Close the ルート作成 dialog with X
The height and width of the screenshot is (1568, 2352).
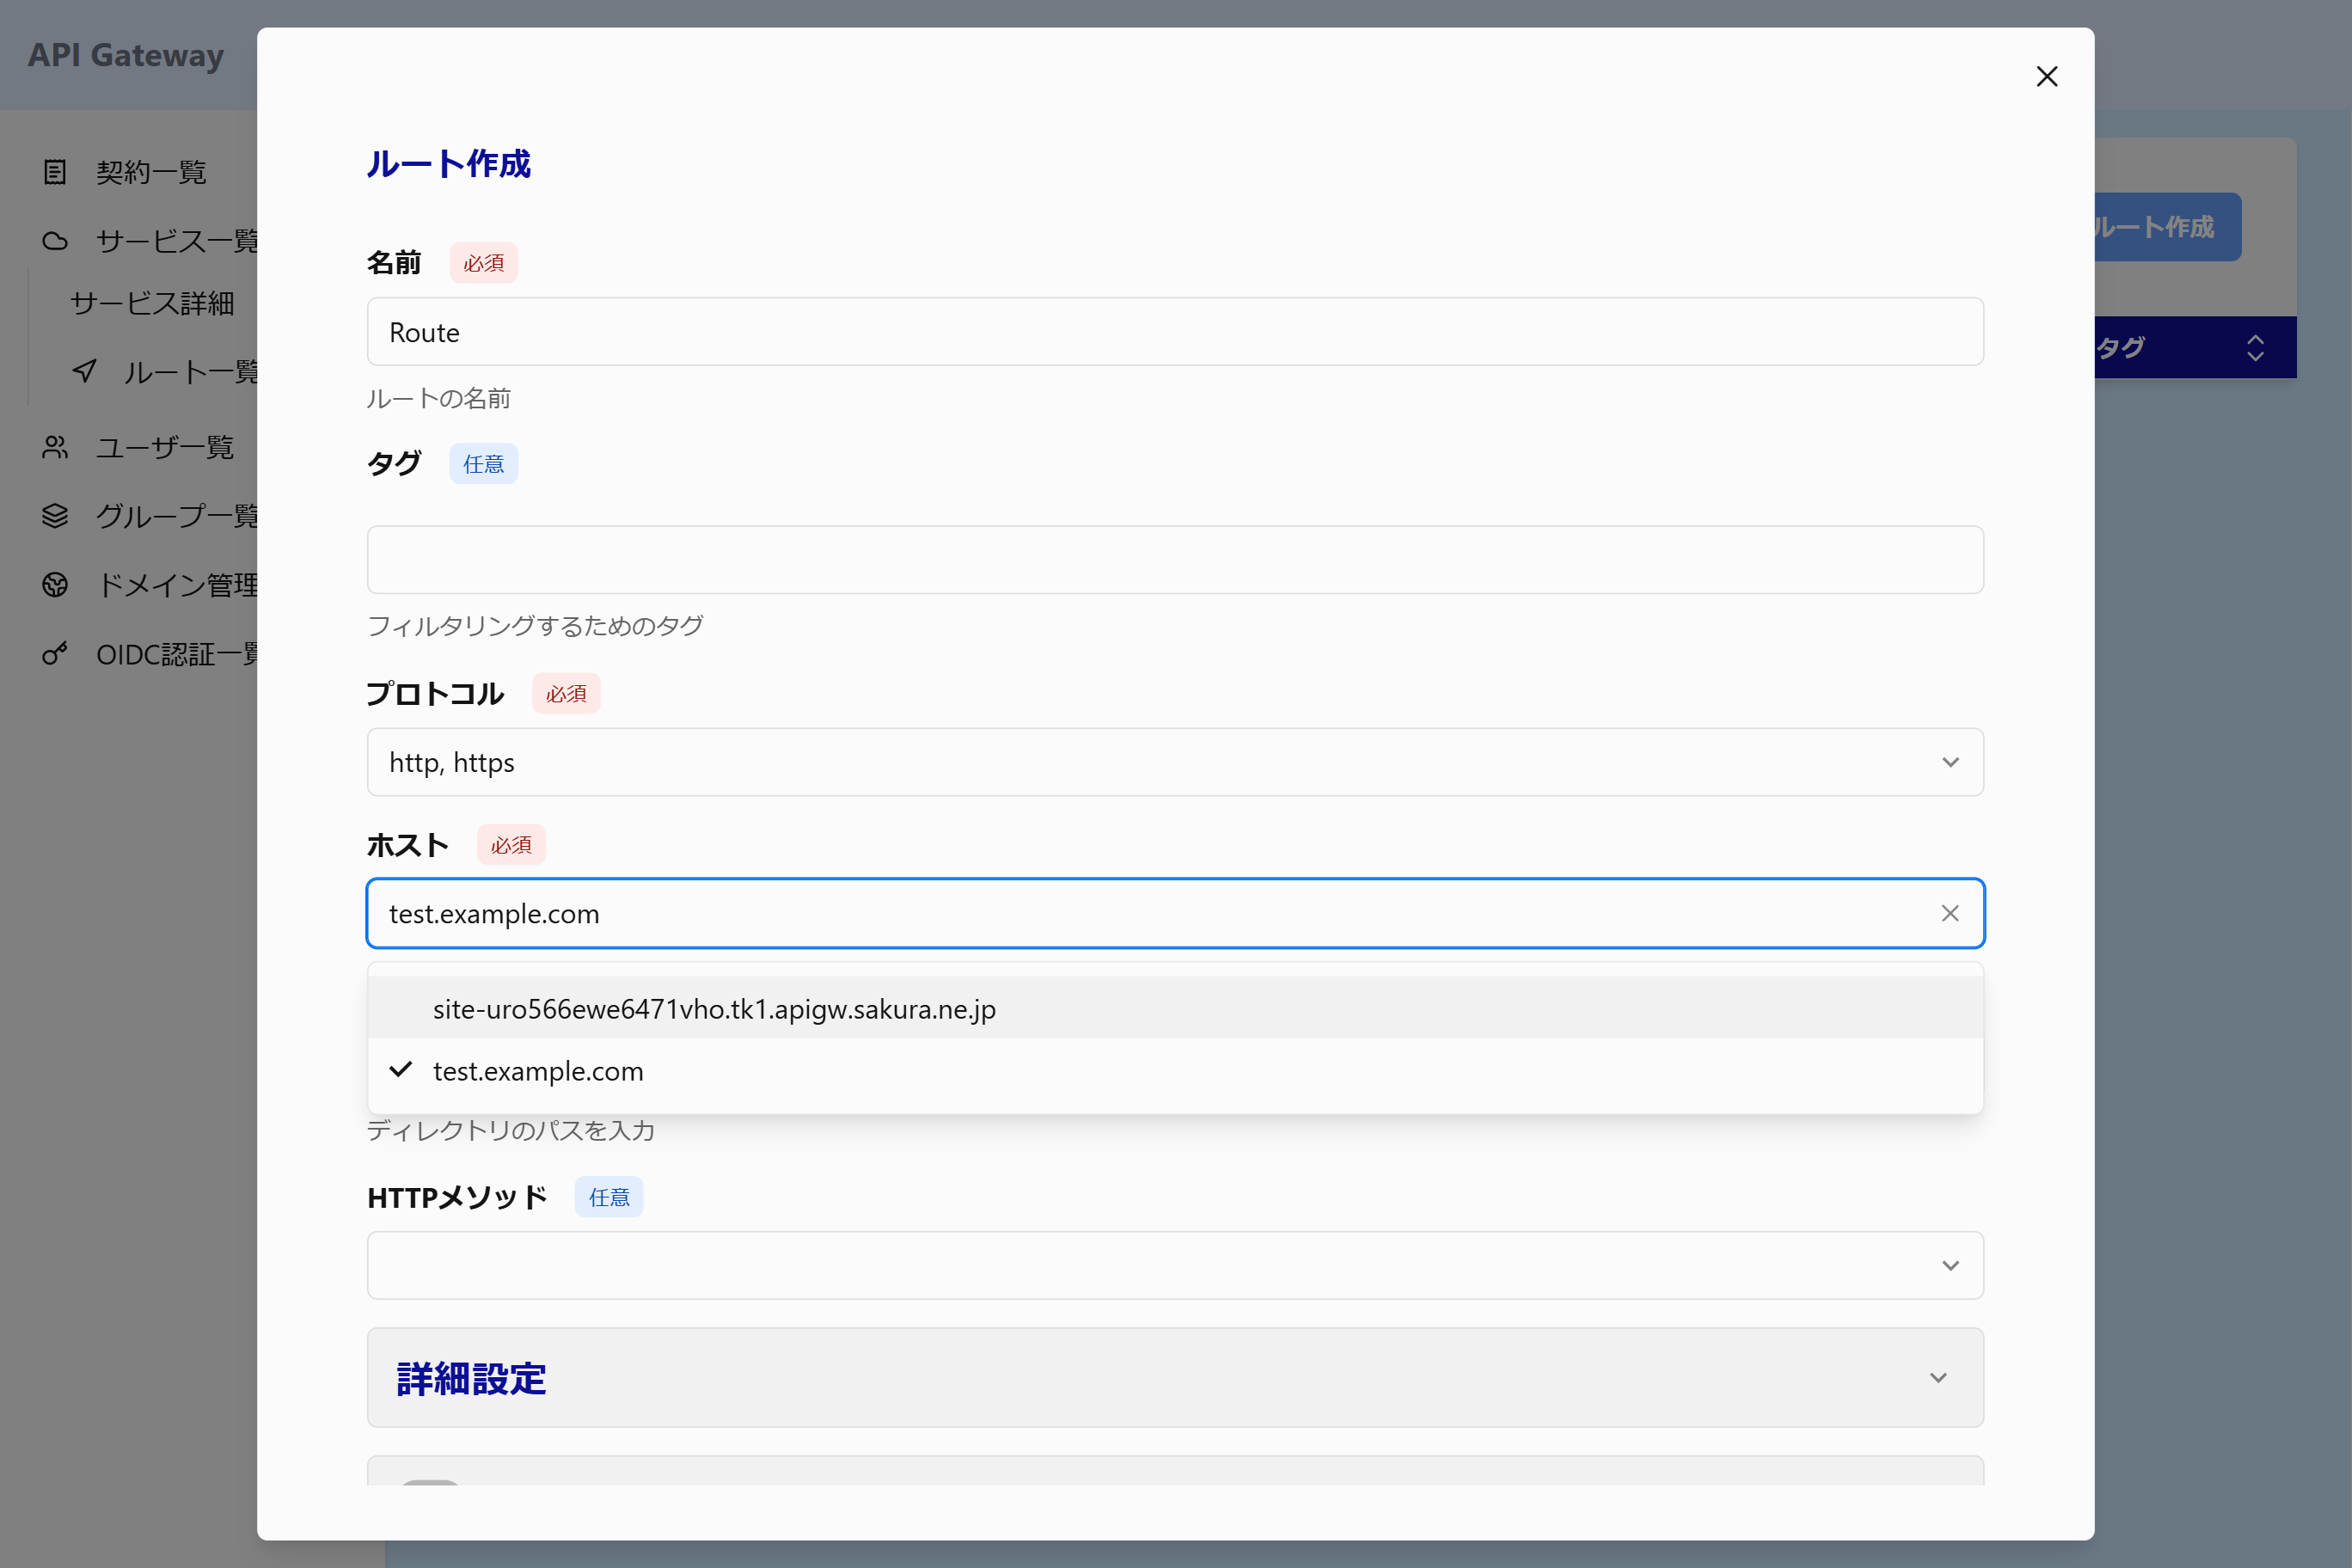[2046, 77]
